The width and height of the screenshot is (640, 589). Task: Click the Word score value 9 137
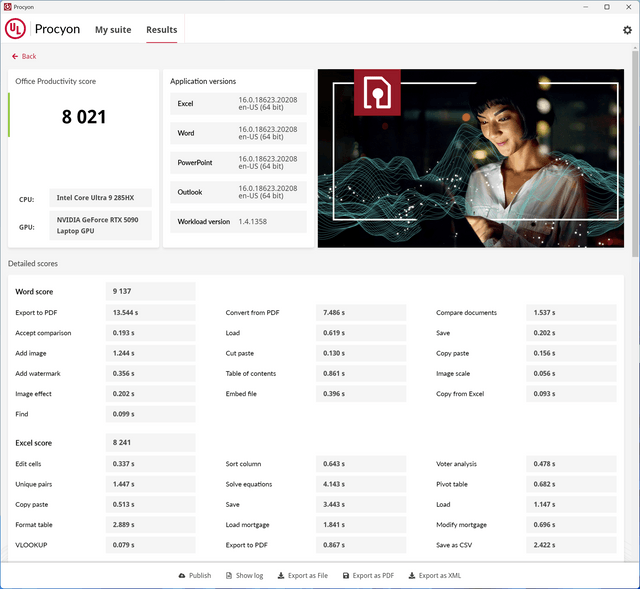150,291
